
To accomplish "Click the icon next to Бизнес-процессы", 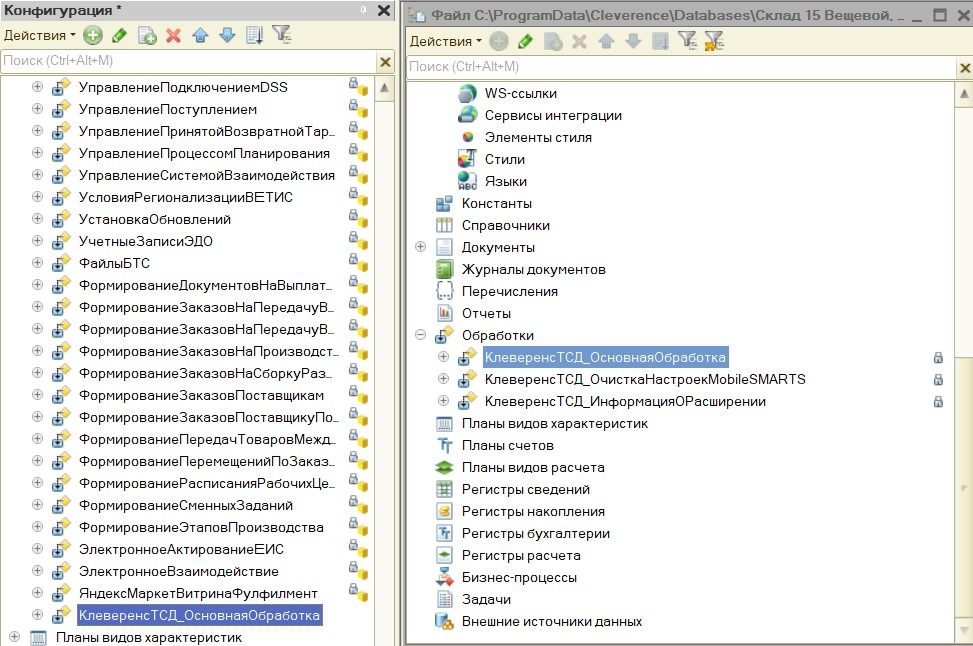I will point(444,577).
